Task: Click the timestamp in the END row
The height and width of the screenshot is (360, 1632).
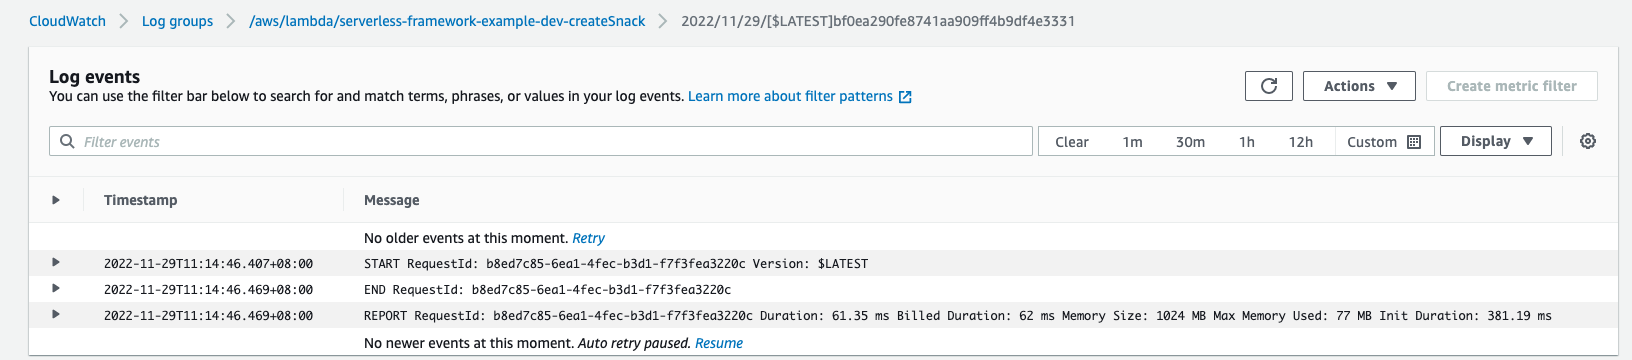Action: pyautogui.click(x=208, y=290)
